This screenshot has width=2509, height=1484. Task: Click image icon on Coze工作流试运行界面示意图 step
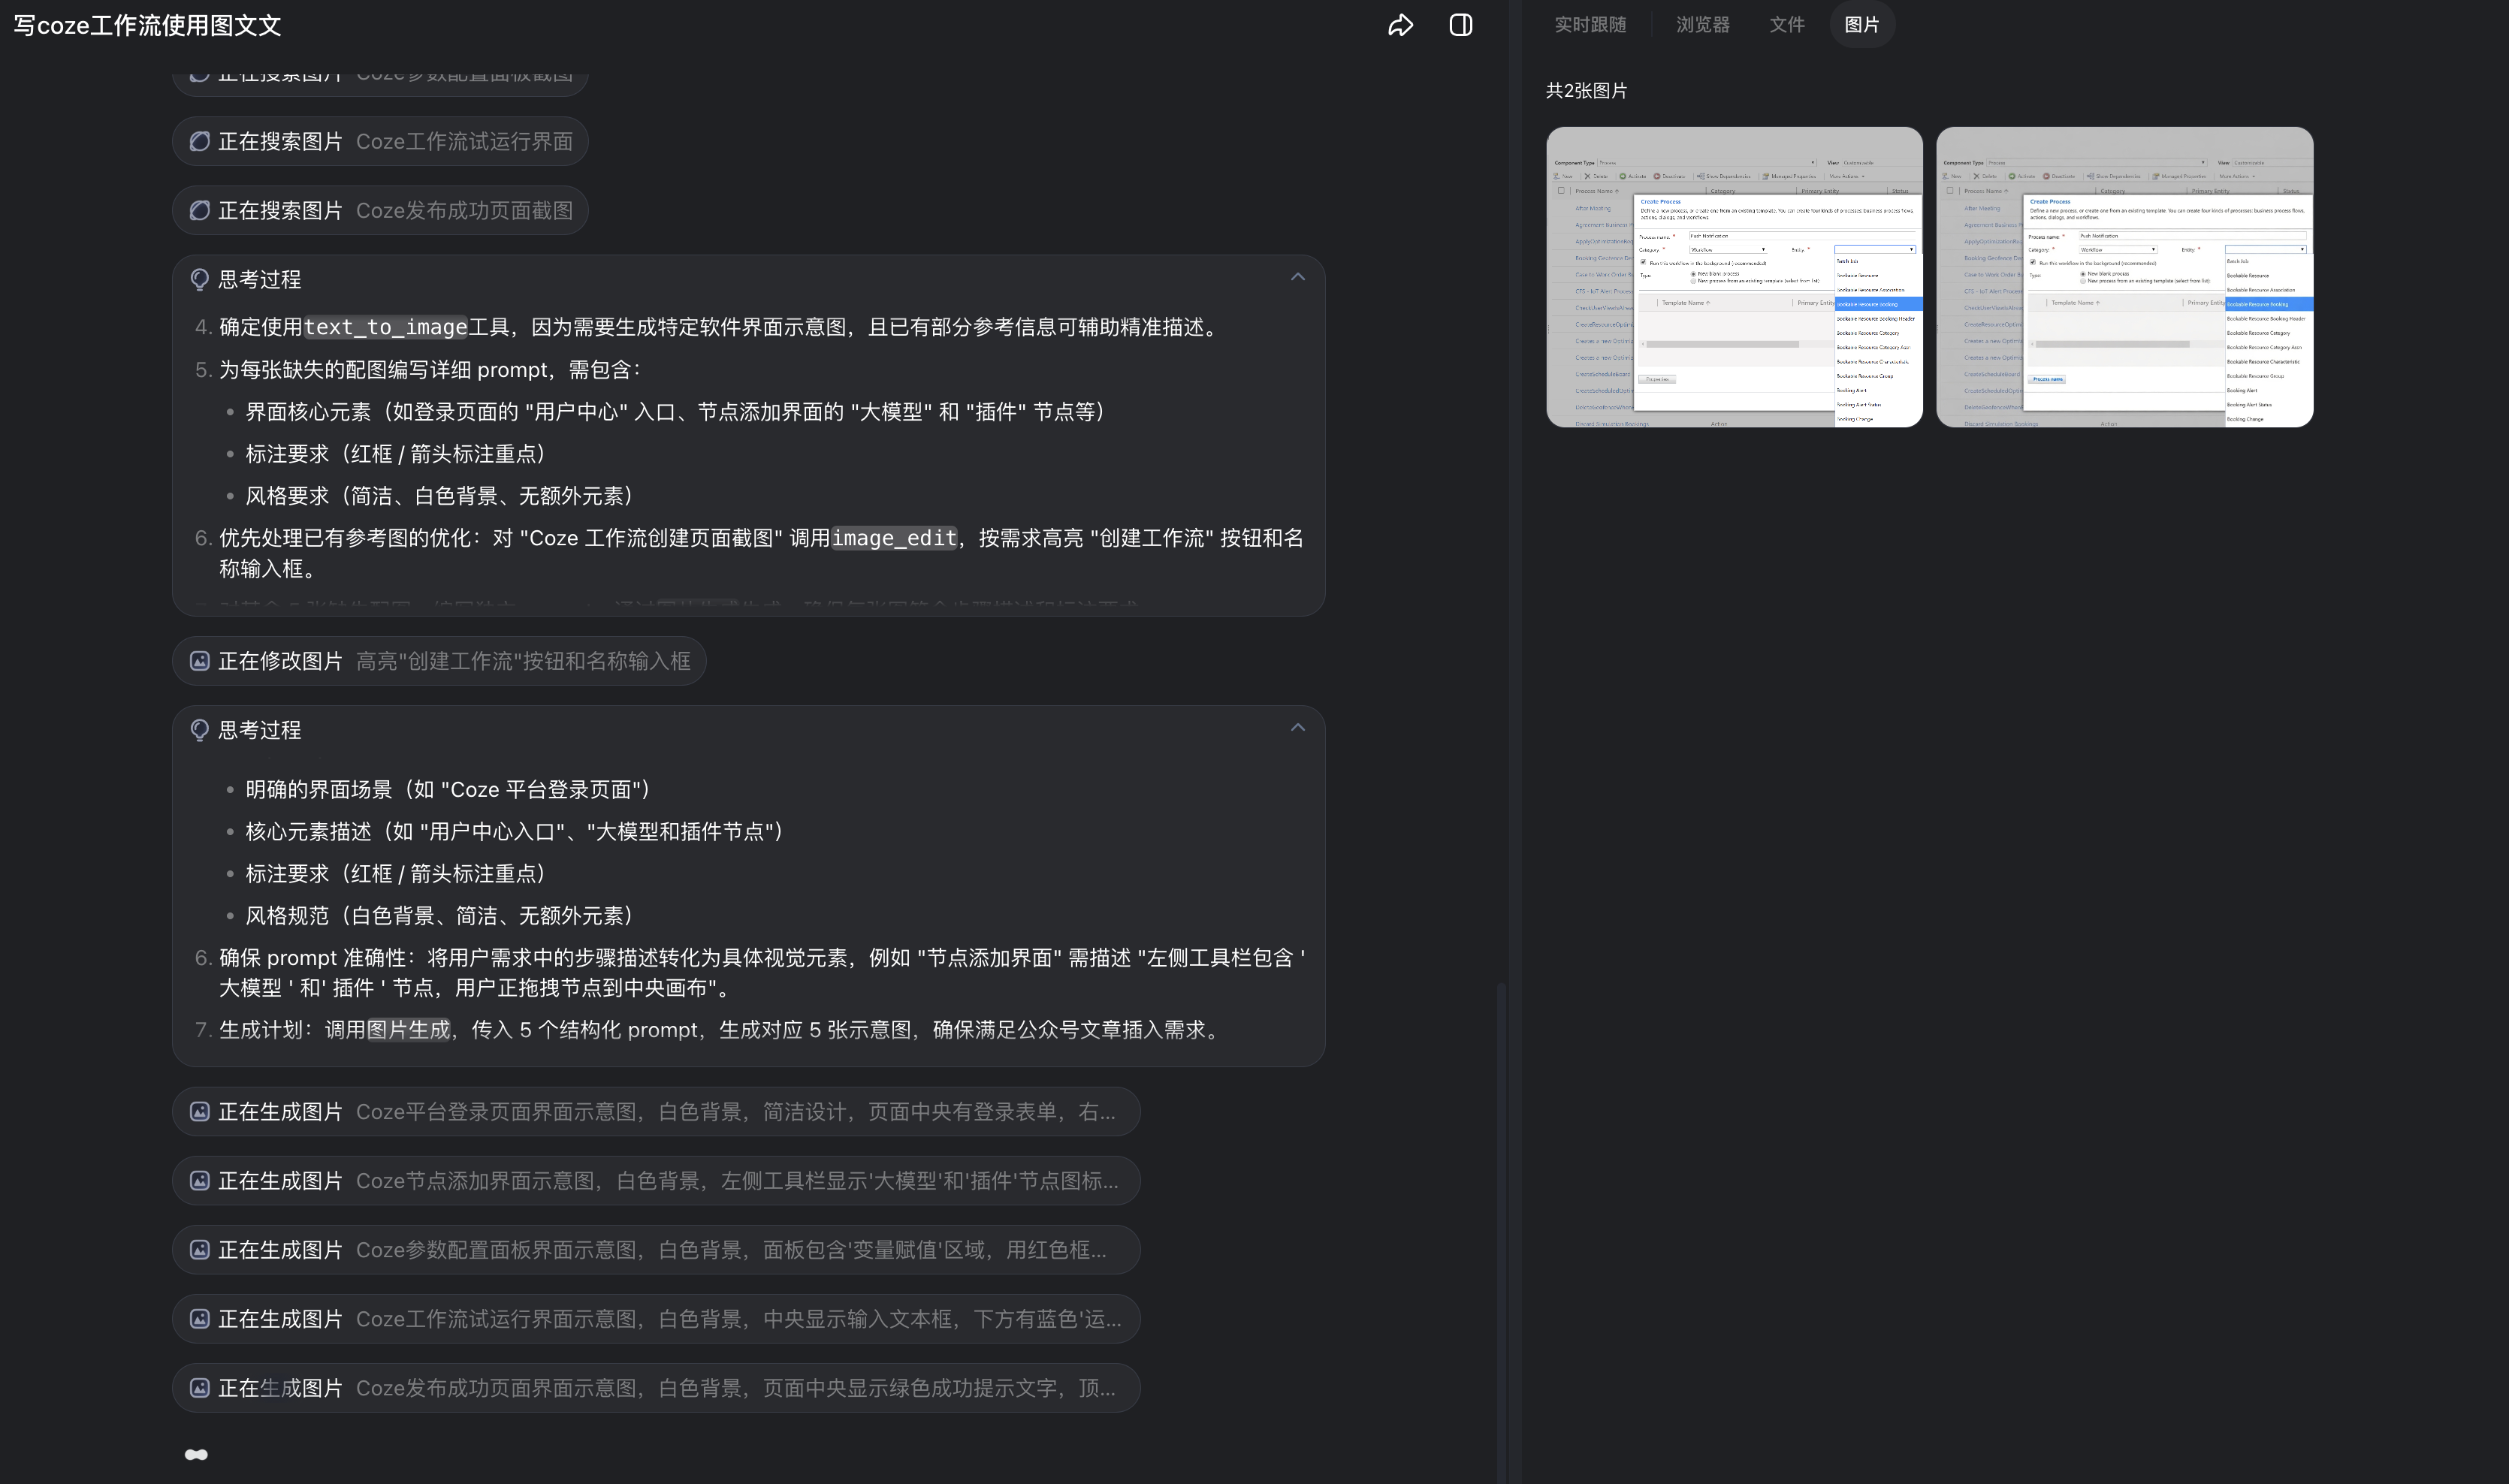click(200, 1319)
